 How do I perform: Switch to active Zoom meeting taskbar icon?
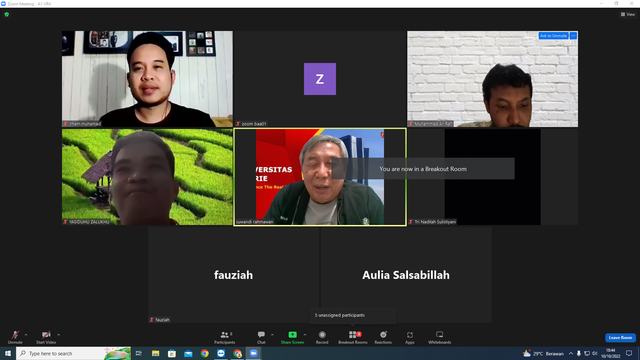(253, 353)
